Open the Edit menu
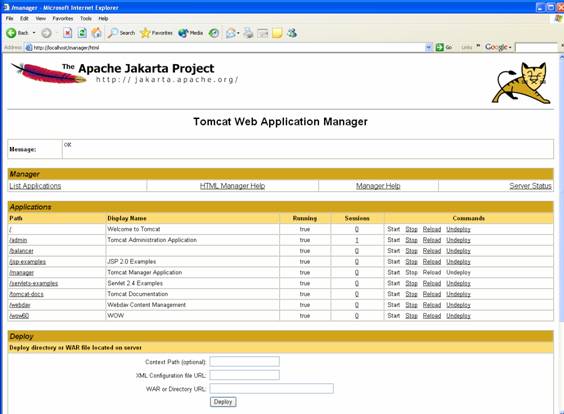Screen dimensions: 564x414 [x=24, y=18]
